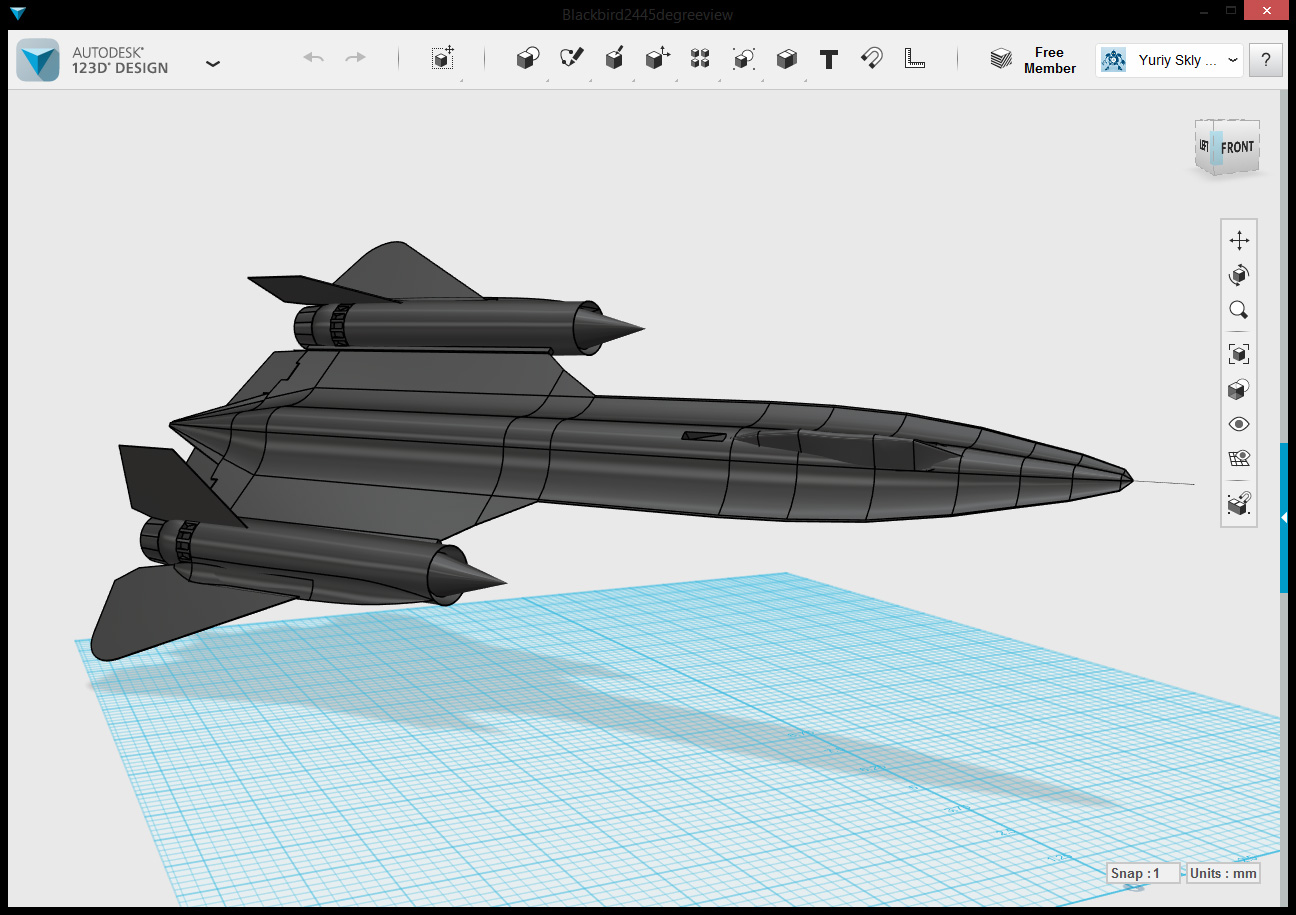1296x915 pixels.
Task: Toggle object visibility with eye icon
Action: (x=1239, y=424)
